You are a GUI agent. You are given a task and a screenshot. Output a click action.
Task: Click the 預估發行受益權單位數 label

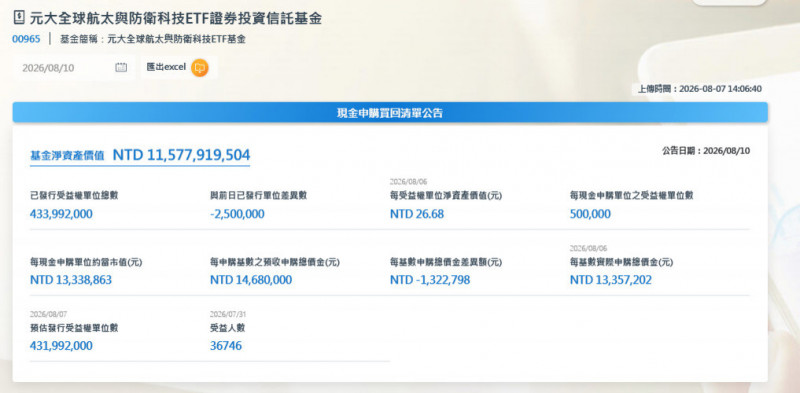pyautogui.click(x=74, y=328)
